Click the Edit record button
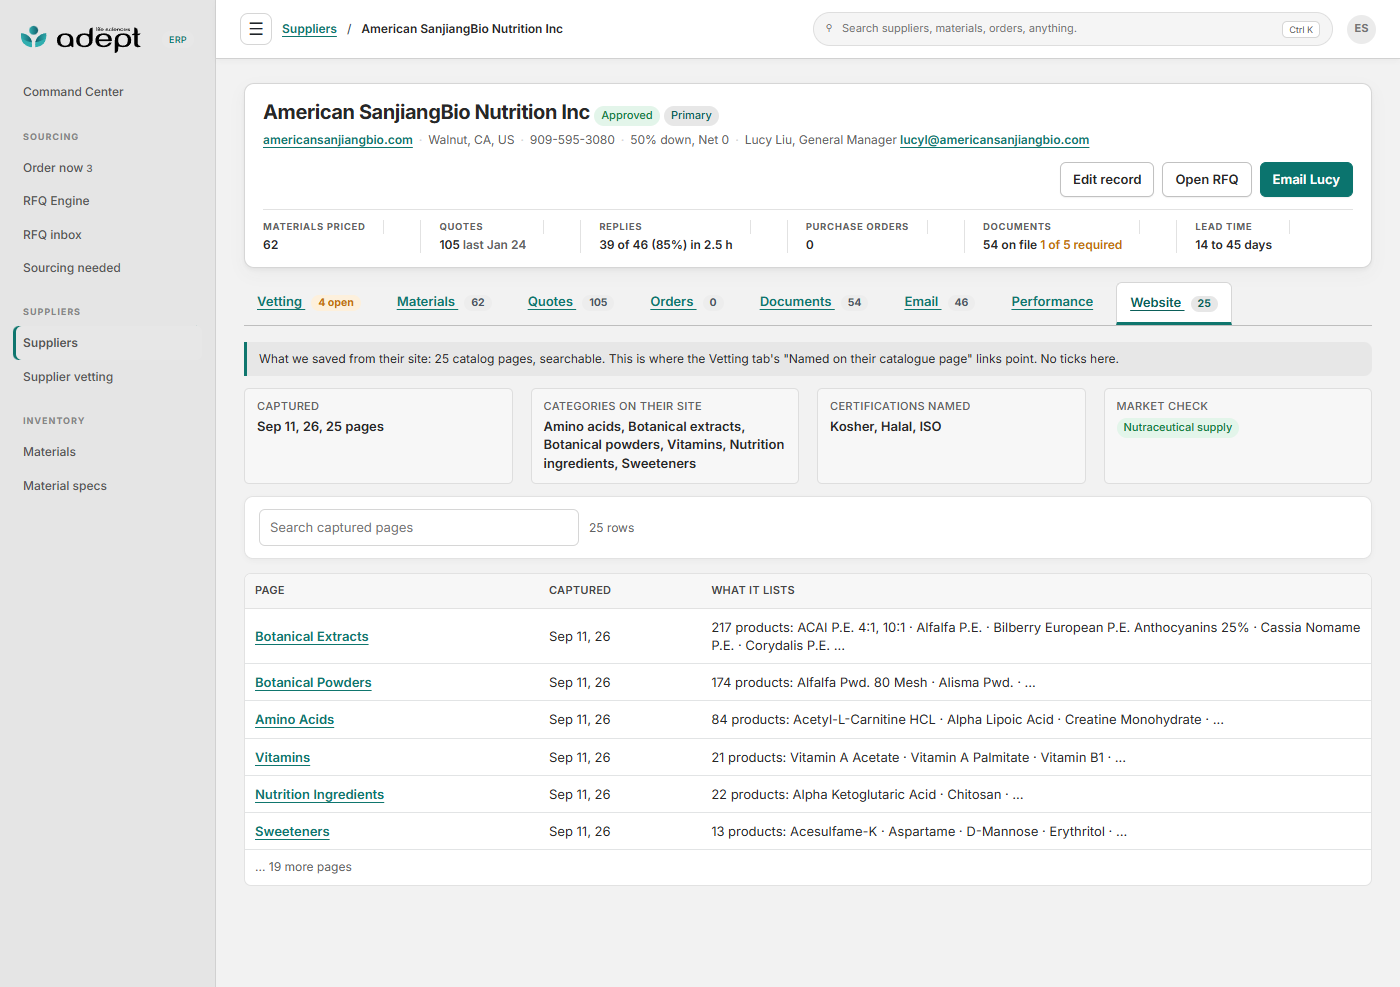The image size is (1400, 987). (x=1107, y=180)
